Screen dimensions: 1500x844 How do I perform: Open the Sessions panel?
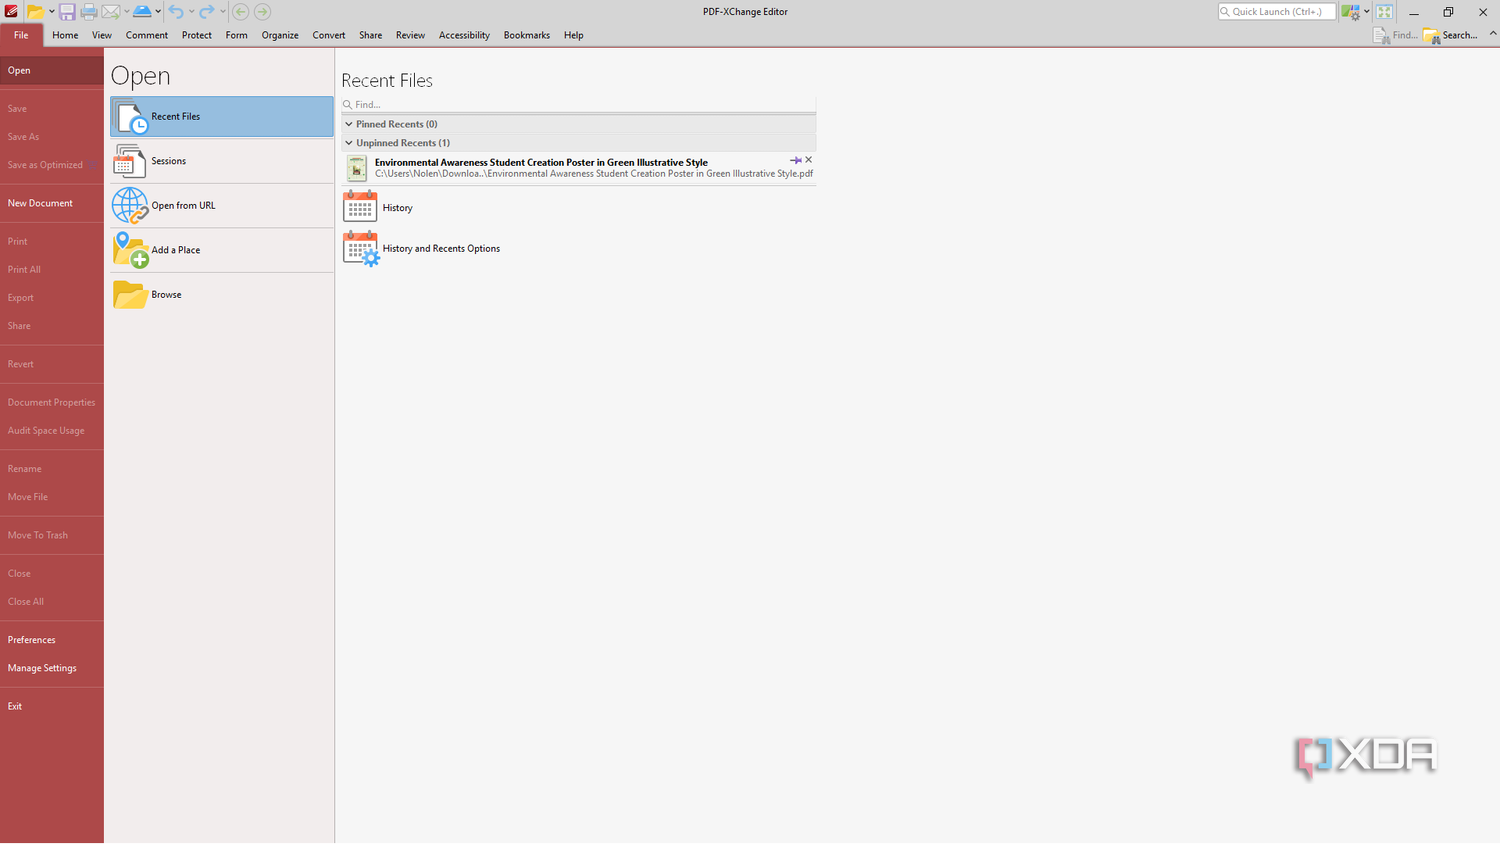[x=168, y=160]
